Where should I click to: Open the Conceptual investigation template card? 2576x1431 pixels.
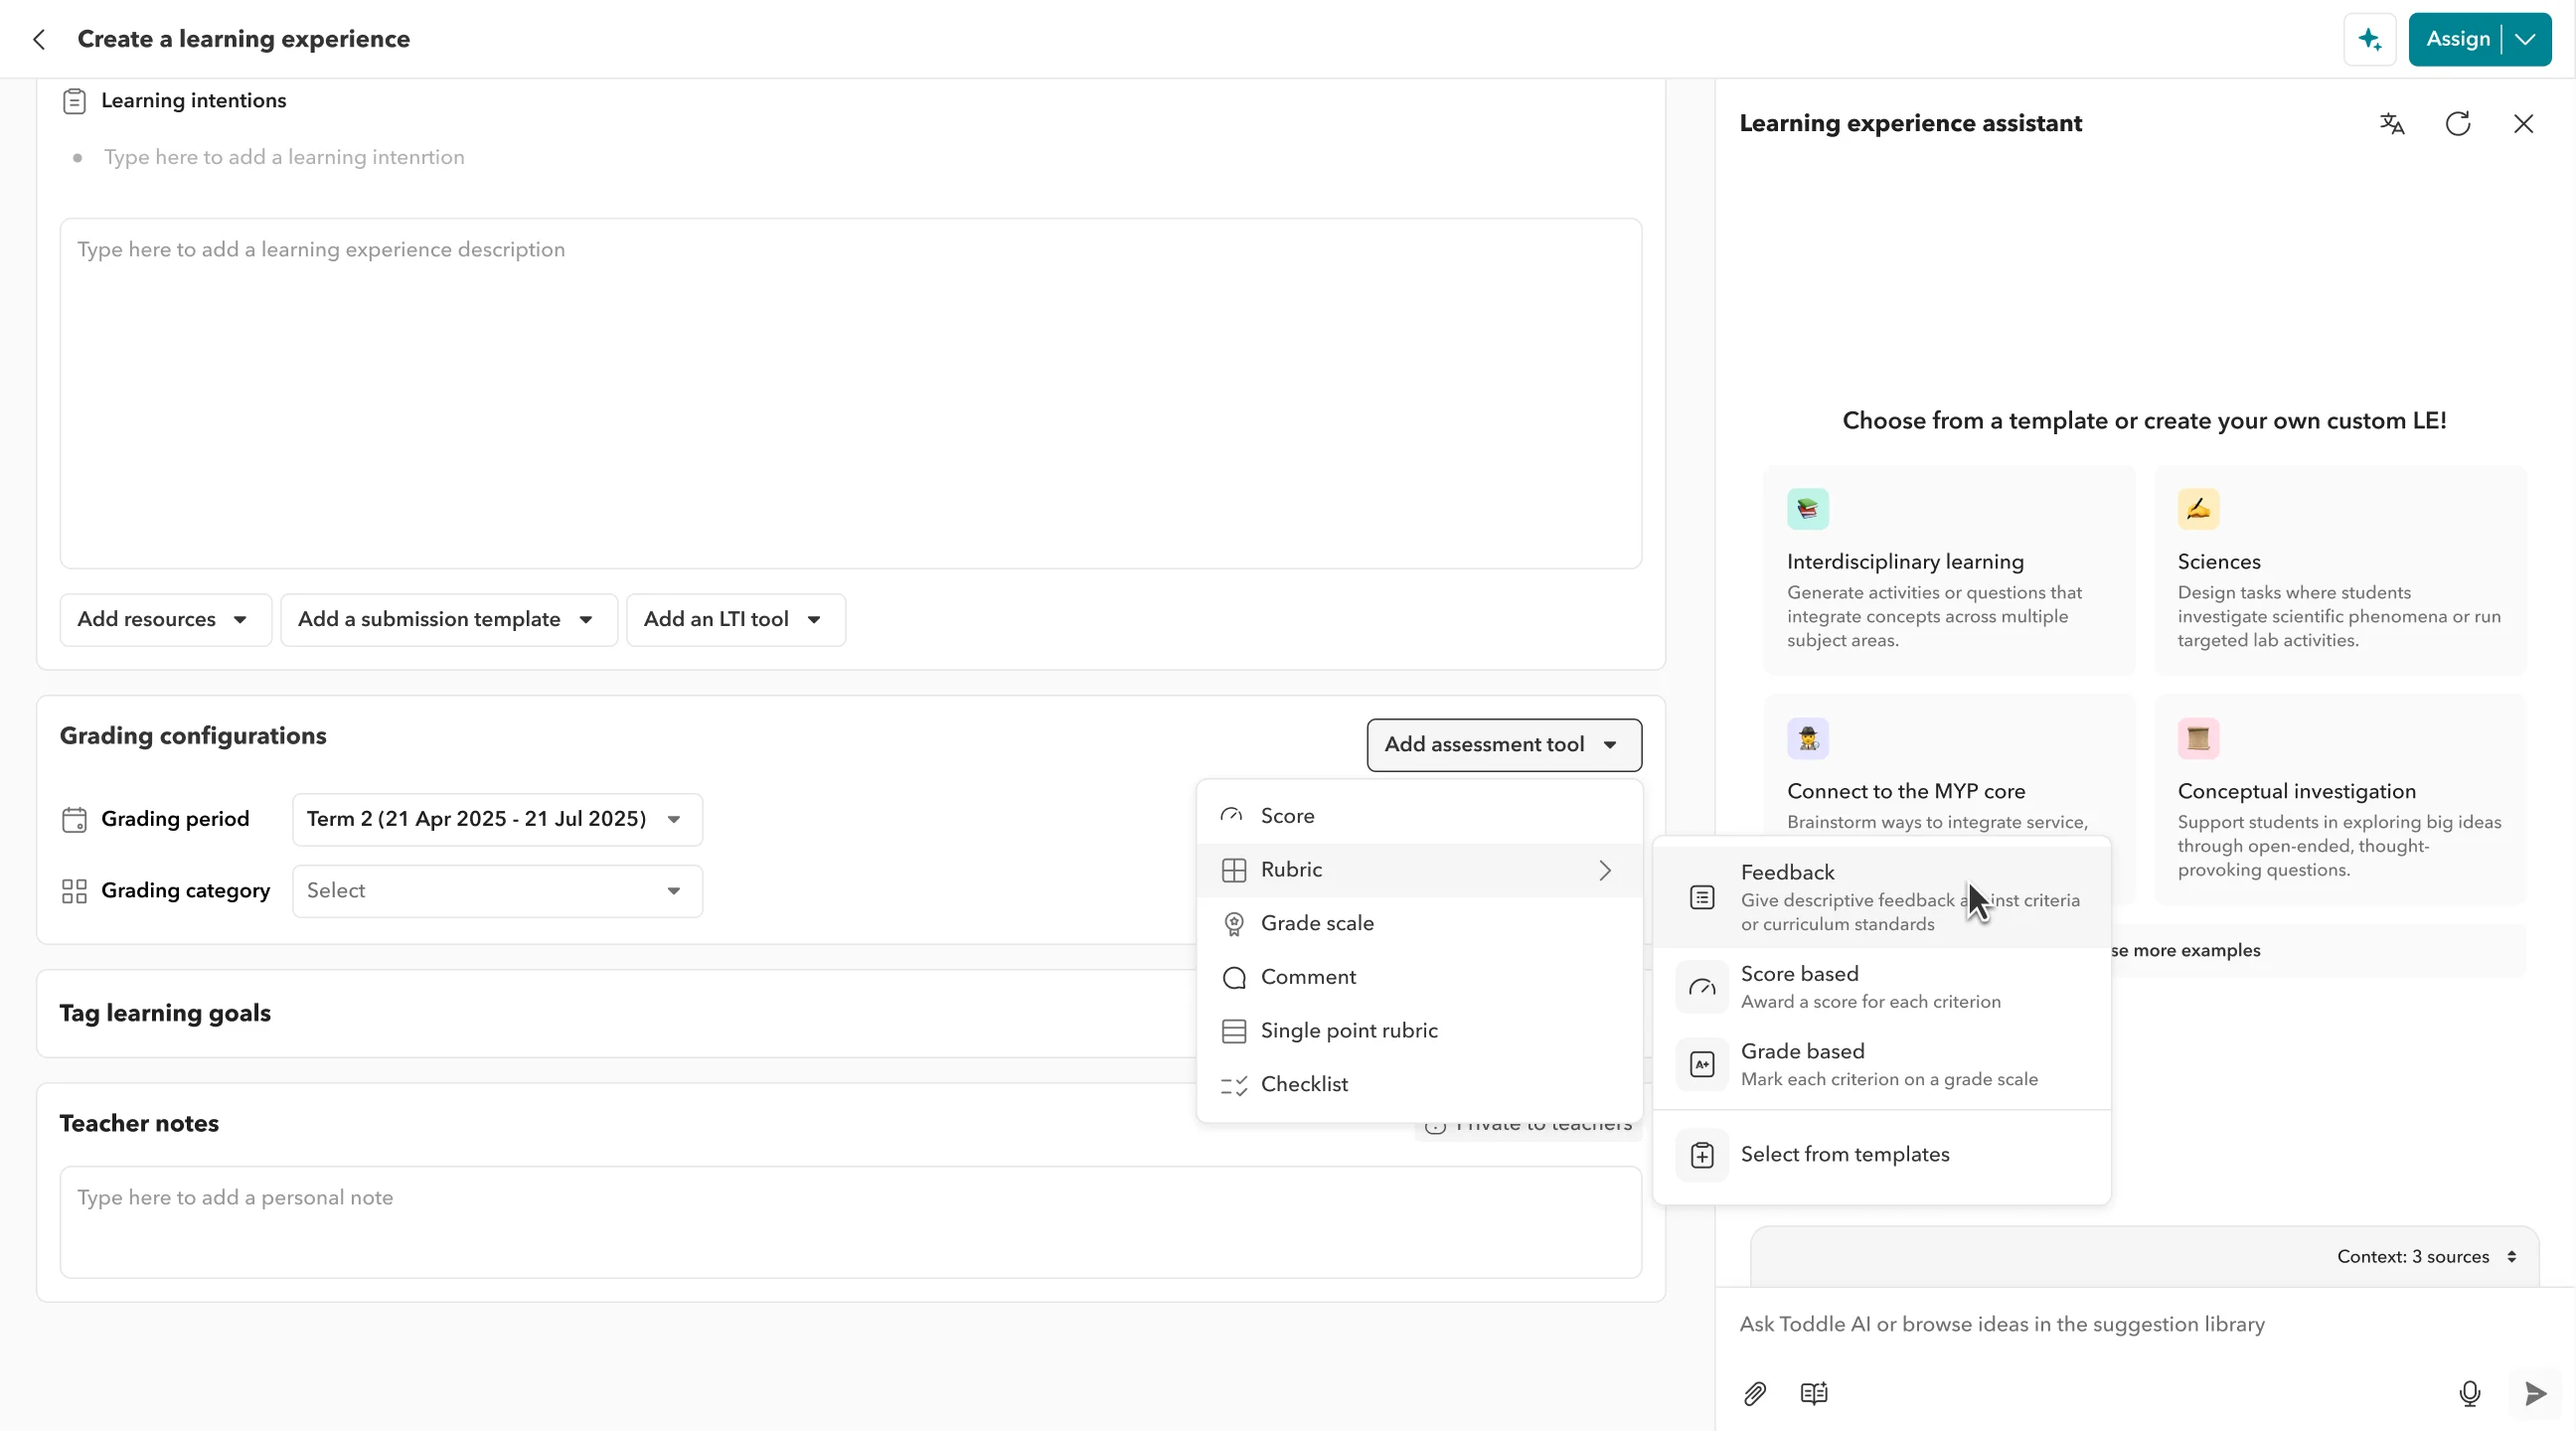[x=2340, y=800]
